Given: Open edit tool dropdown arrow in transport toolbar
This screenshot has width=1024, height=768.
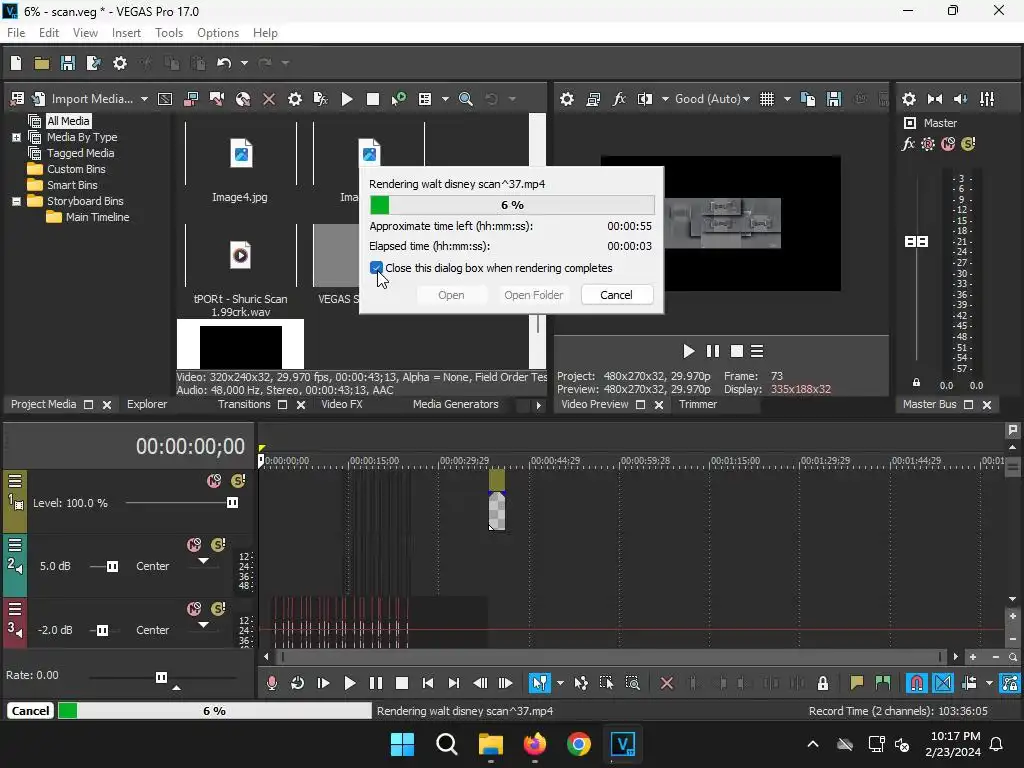Looking at the screenshot, I should pos(560,683).
